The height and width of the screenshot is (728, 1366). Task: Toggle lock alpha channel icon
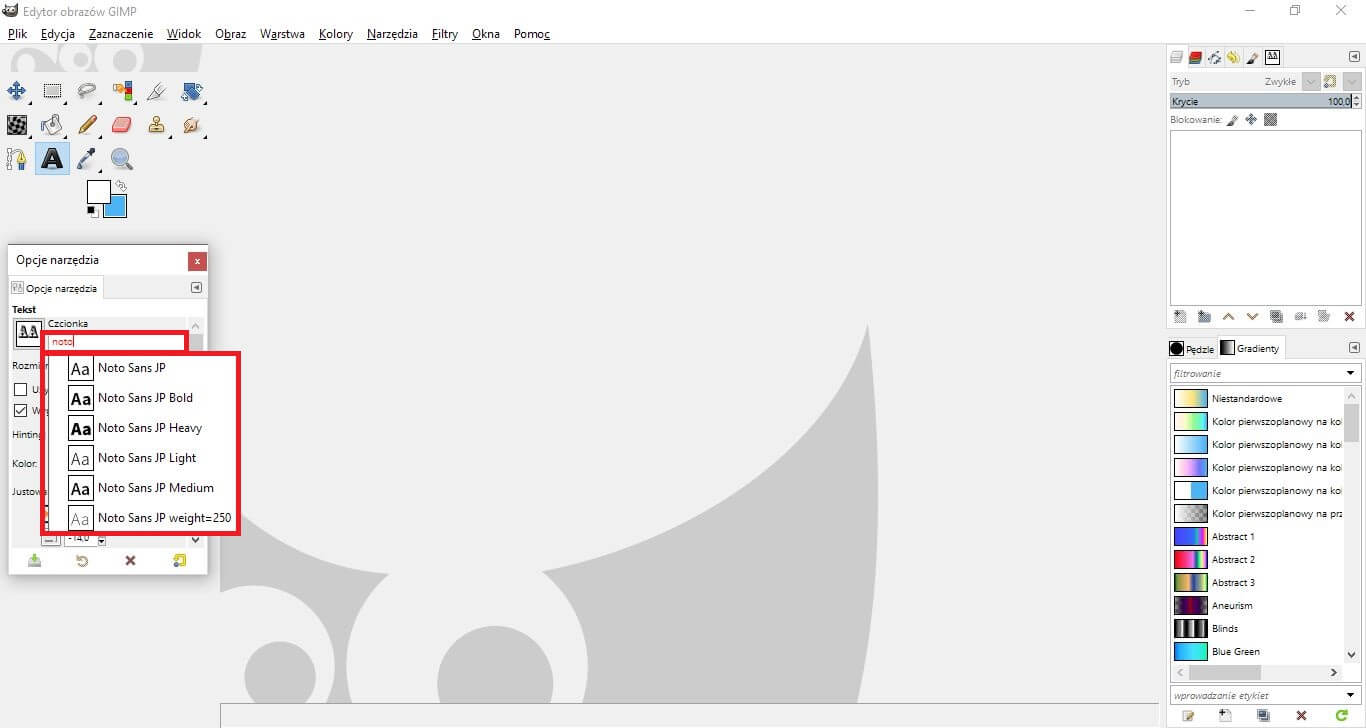pos(1270,120)
